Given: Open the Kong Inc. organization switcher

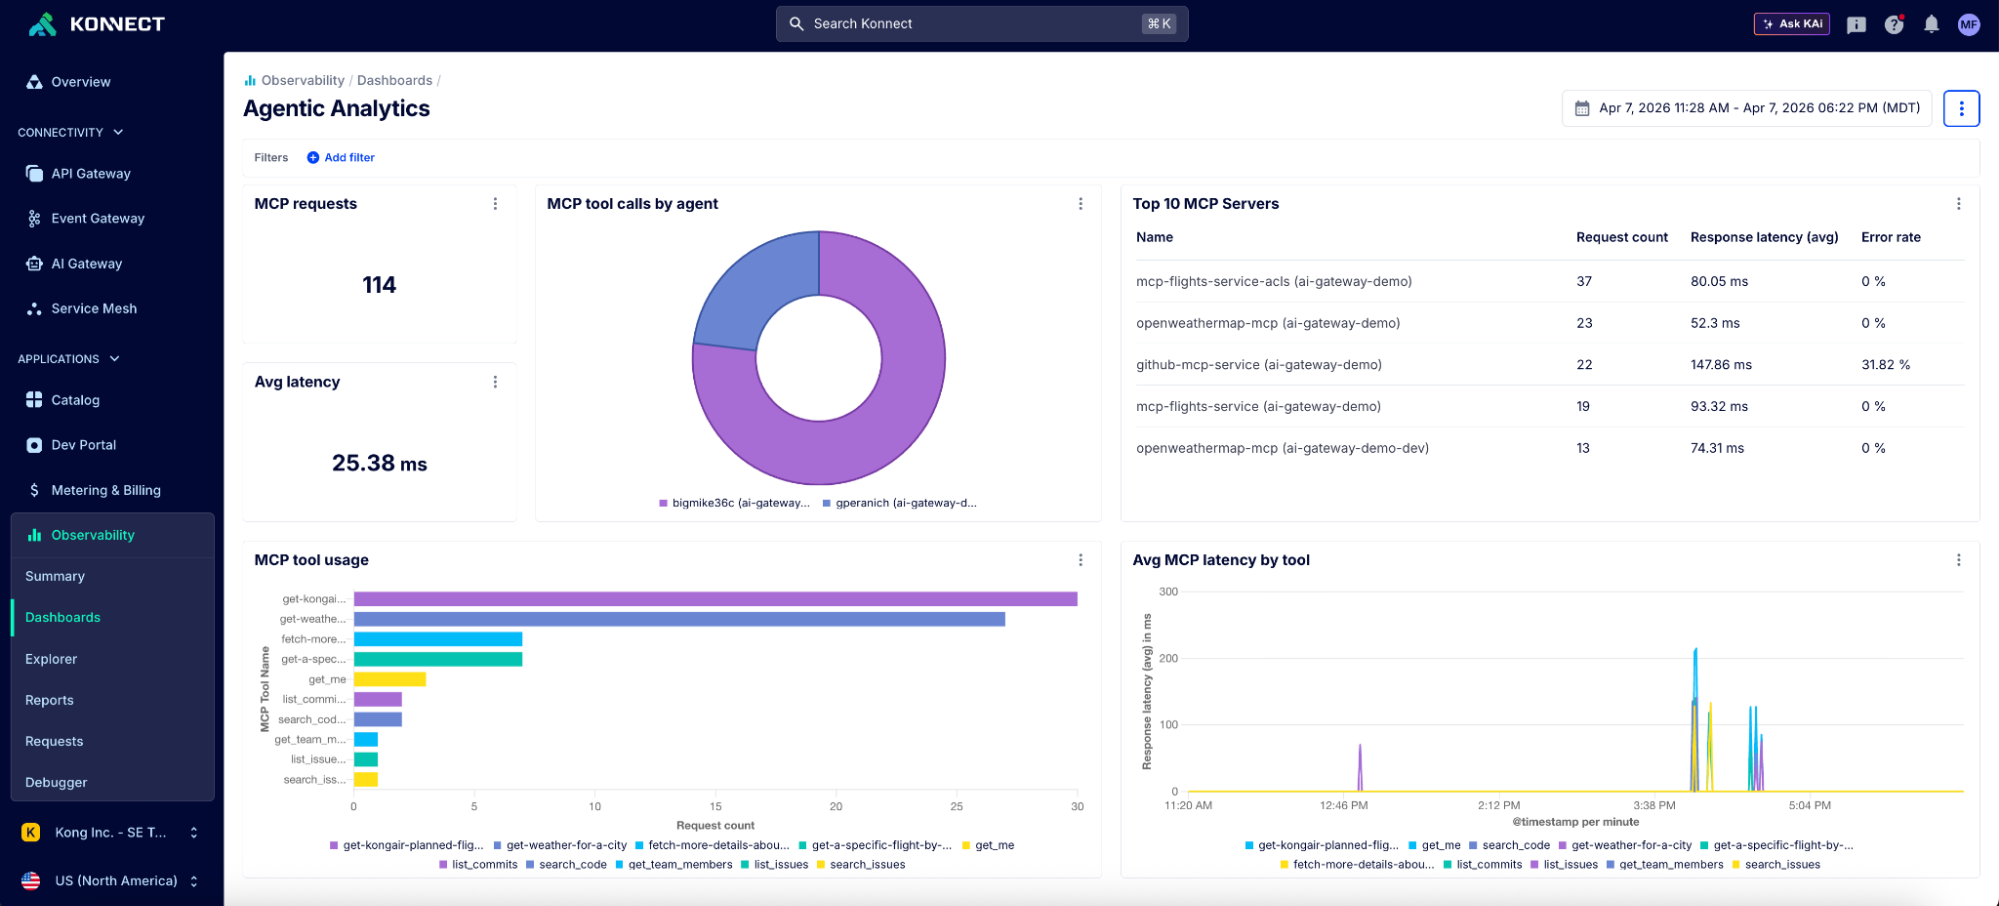Looking at the screenshot, I should pos(110,831).
